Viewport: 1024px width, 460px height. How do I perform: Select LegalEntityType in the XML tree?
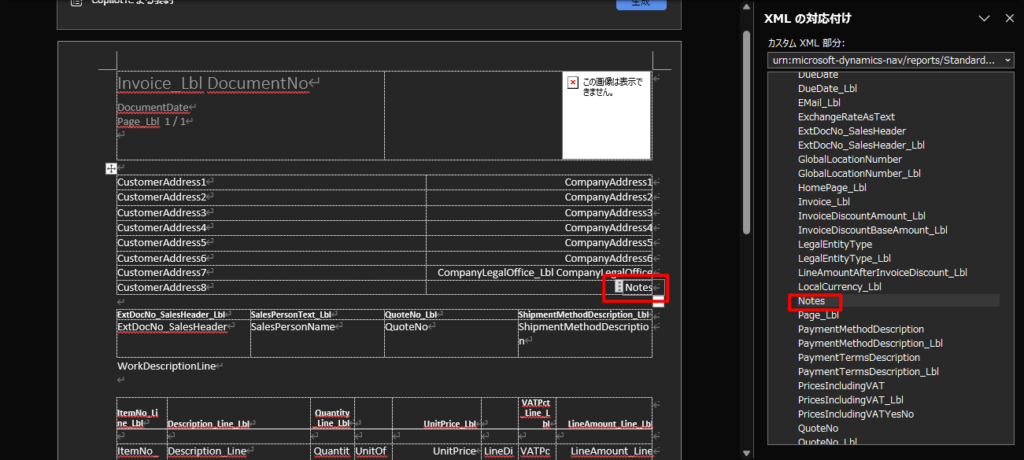(835, 244)
